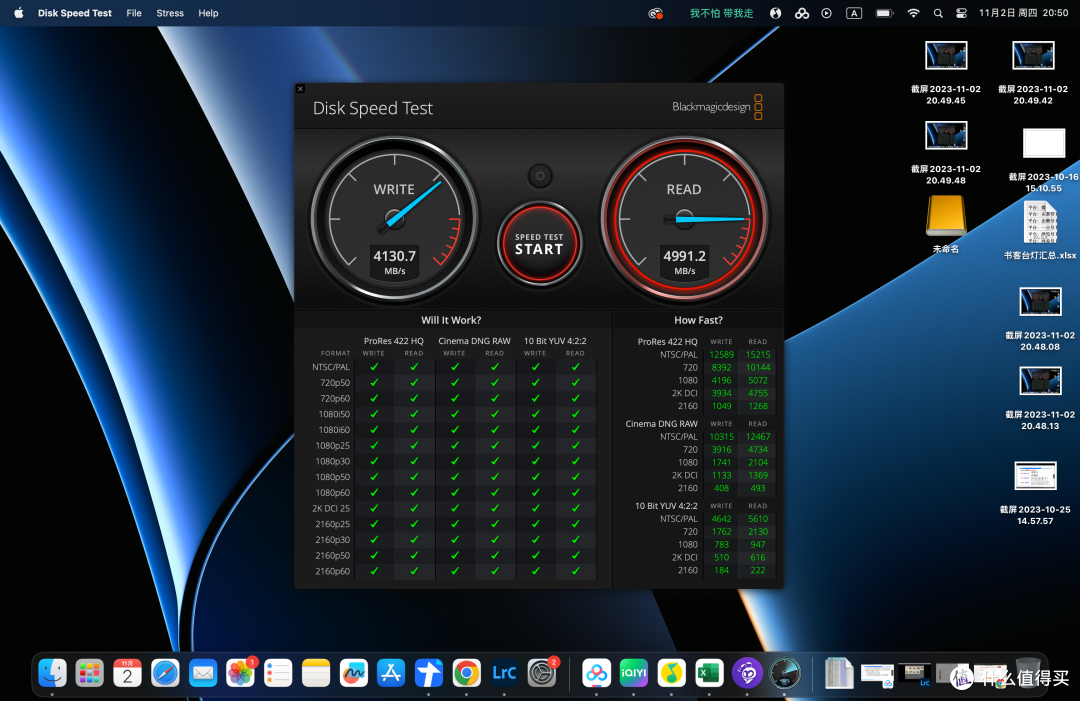
Task: Start the speed test
Action: pos(539,244)
